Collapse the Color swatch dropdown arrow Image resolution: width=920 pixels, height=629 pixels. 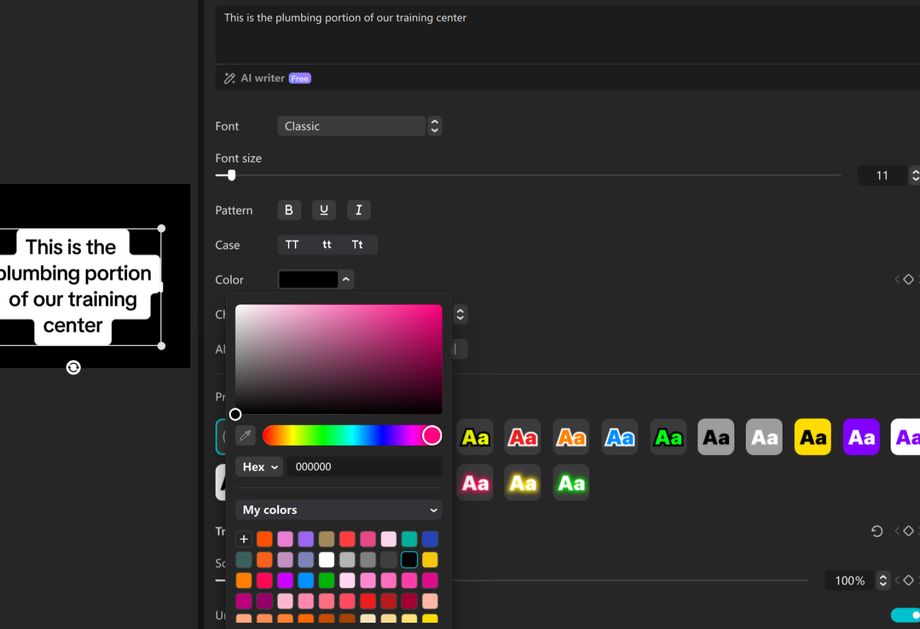pyautogui.click(x=346, y=280)
